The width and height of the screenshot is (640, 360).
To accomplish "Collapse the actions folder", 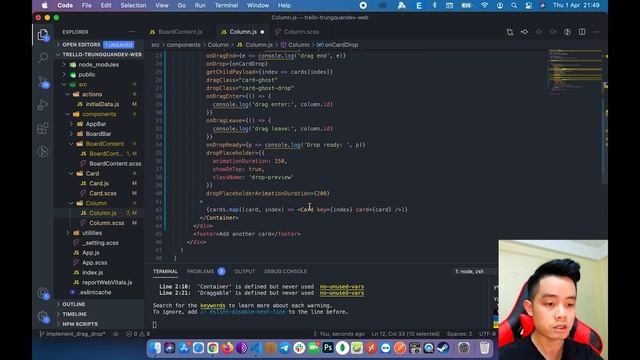I will point(92,94).
